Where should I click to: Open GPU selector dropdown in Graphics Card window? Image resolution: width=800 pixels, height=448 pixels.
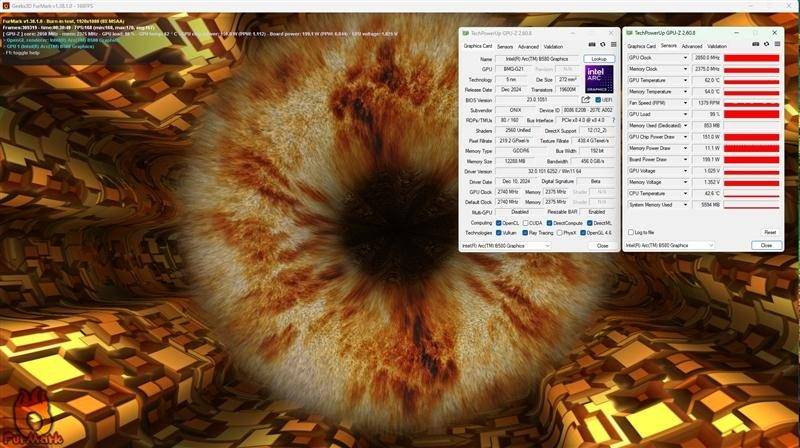coord(505,246)
